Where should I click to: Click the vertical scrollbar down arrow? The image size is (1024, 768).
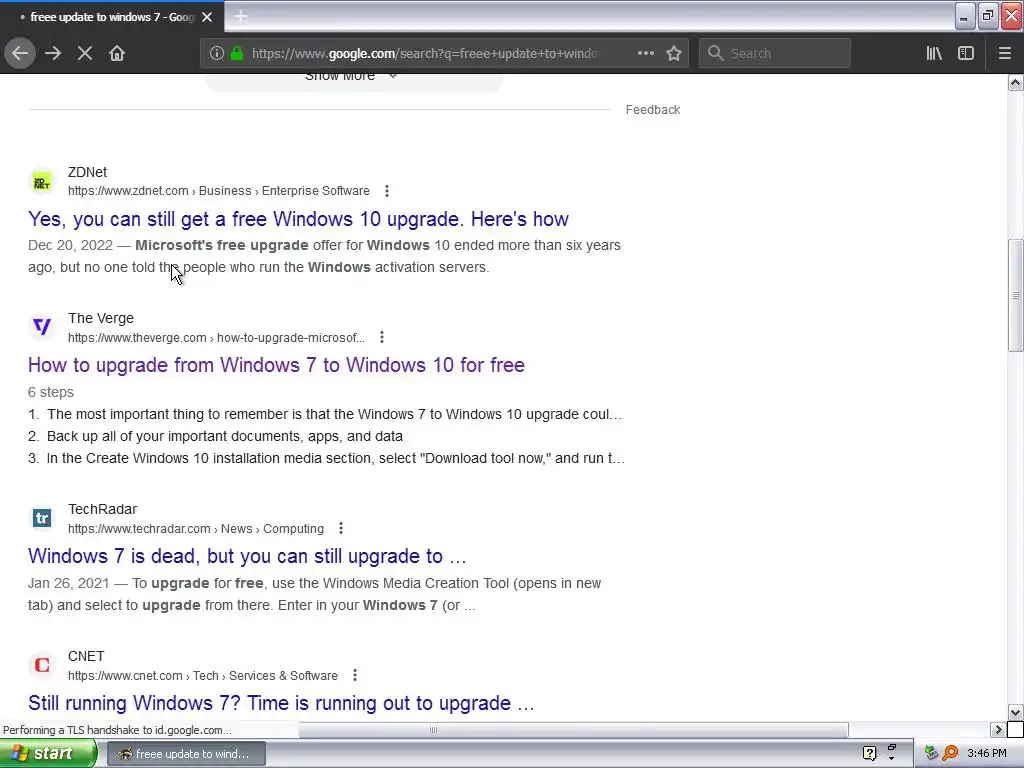(1016, 712)
